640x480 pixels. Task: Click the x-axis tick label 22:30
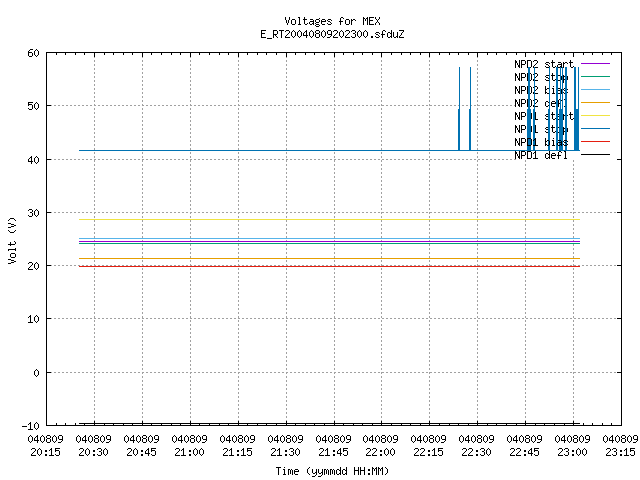tap(476, 452)
